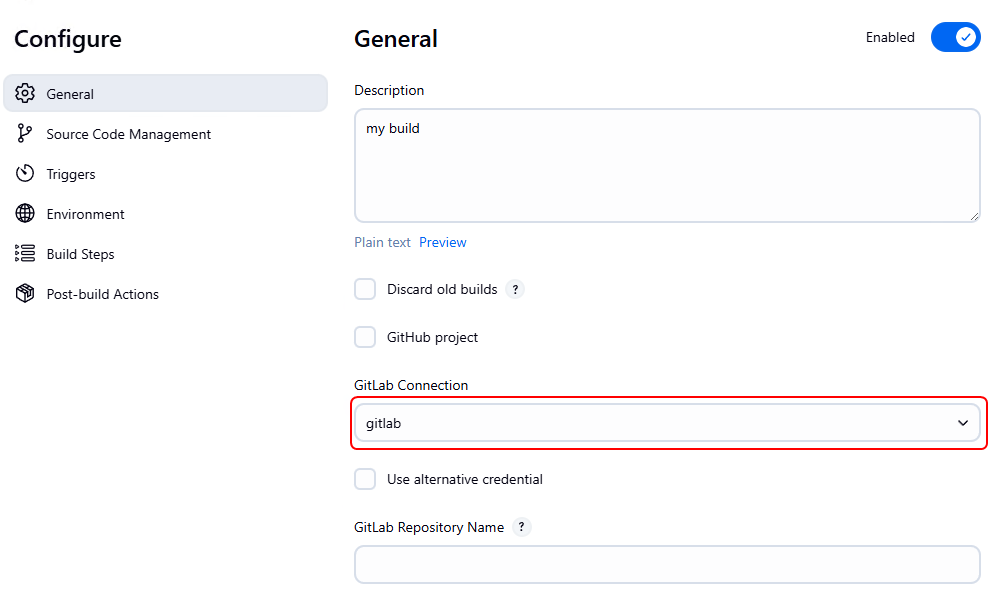Viewport: 998px width, 600px height.
Task: Click inside the Description text area
Action: (667, 165)
